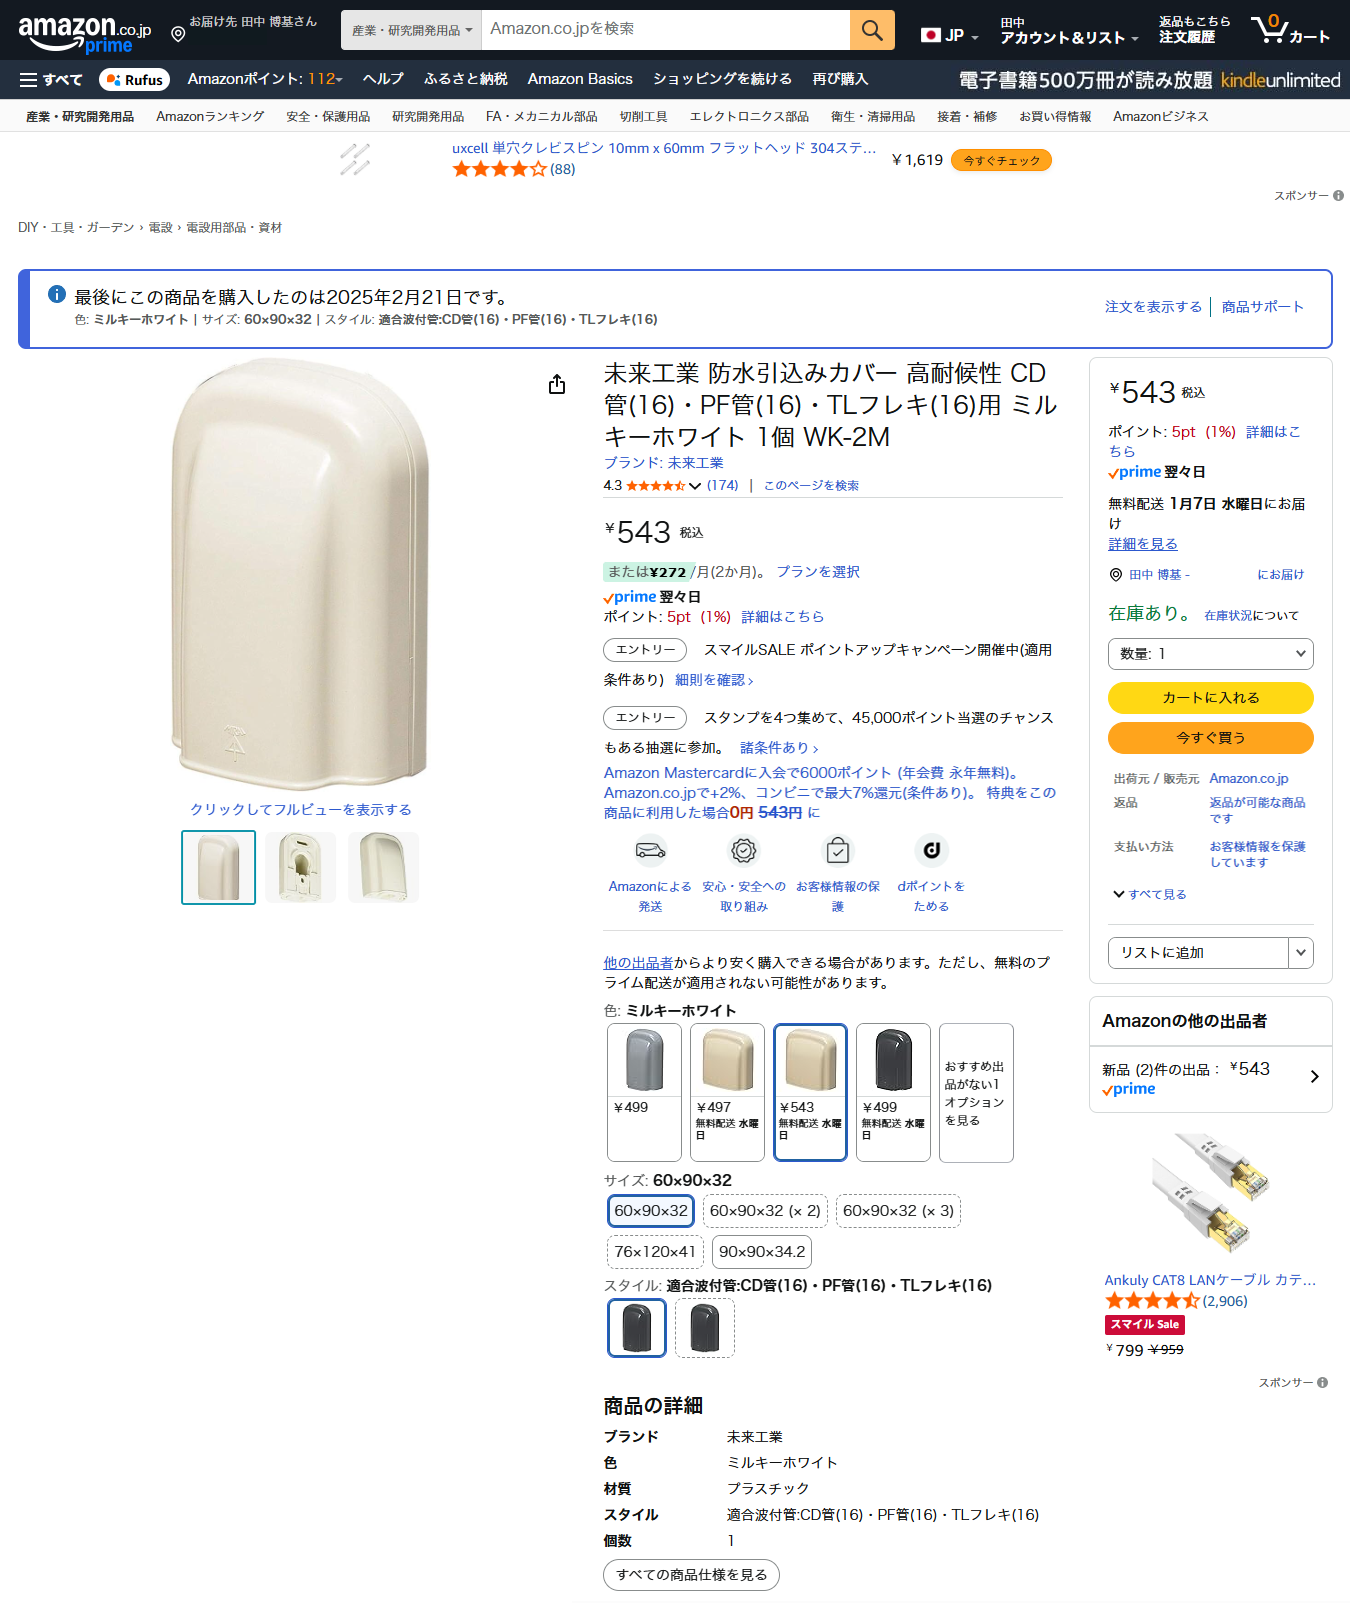The height and width of the screenshot is (1603, 1350).
Task: Click the orange search magnifier button
Action: pyautogui.click(x=871, y=30)
